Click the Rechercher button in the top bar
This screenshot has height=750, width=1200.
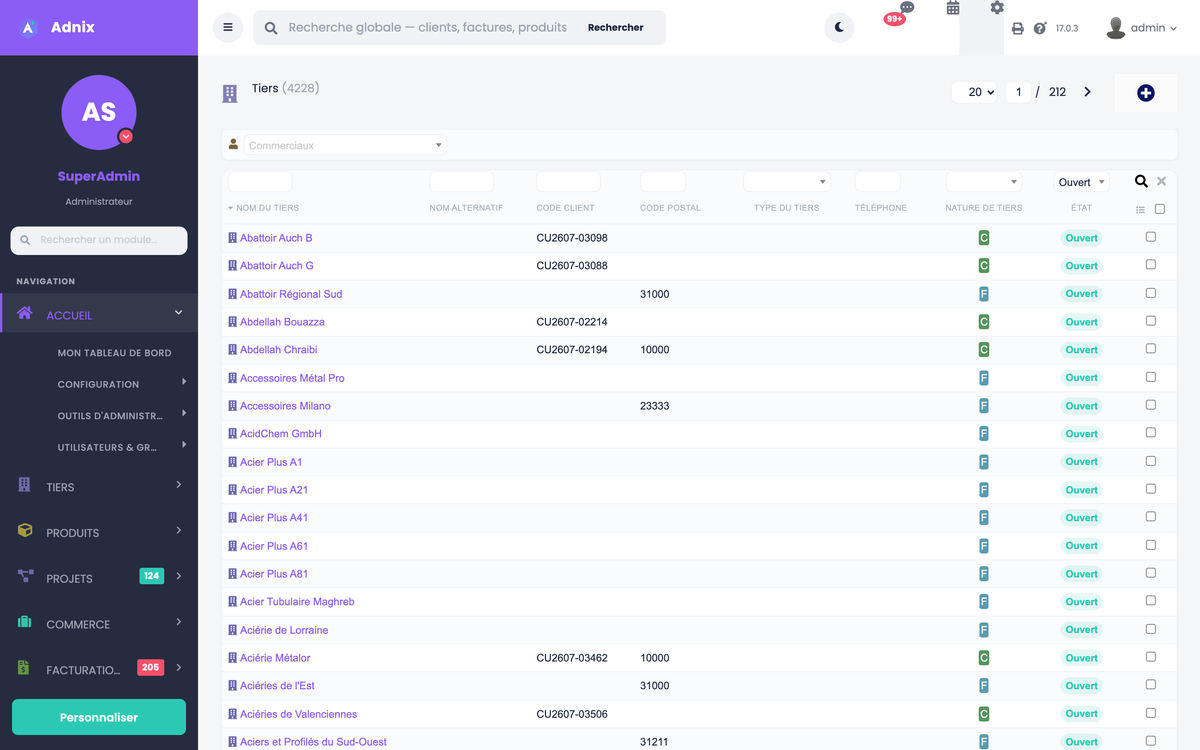616,28
